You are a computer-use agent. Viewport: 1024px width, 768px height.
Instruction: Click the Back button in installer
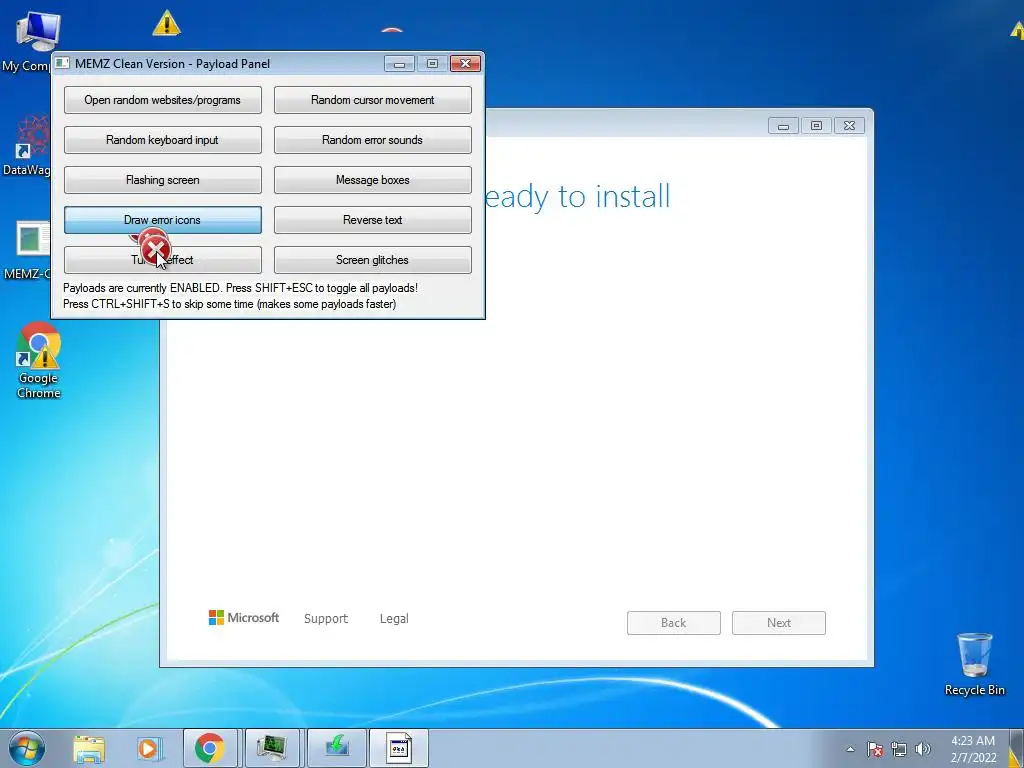coord(673,622)
